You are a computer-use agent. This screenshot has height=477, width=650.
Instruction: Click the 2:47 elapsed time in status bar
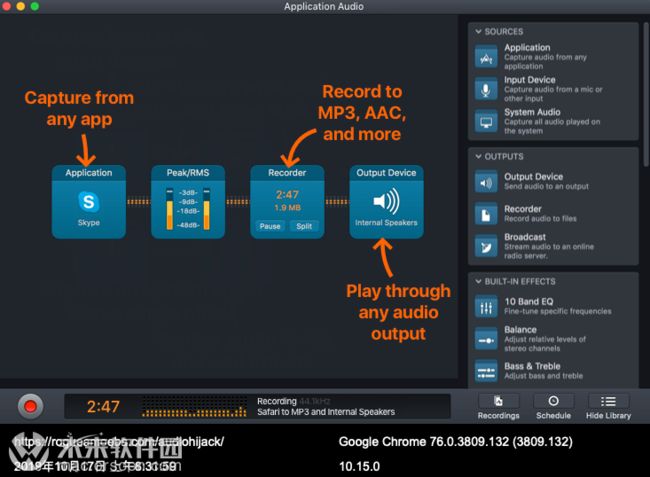[103, 407]
